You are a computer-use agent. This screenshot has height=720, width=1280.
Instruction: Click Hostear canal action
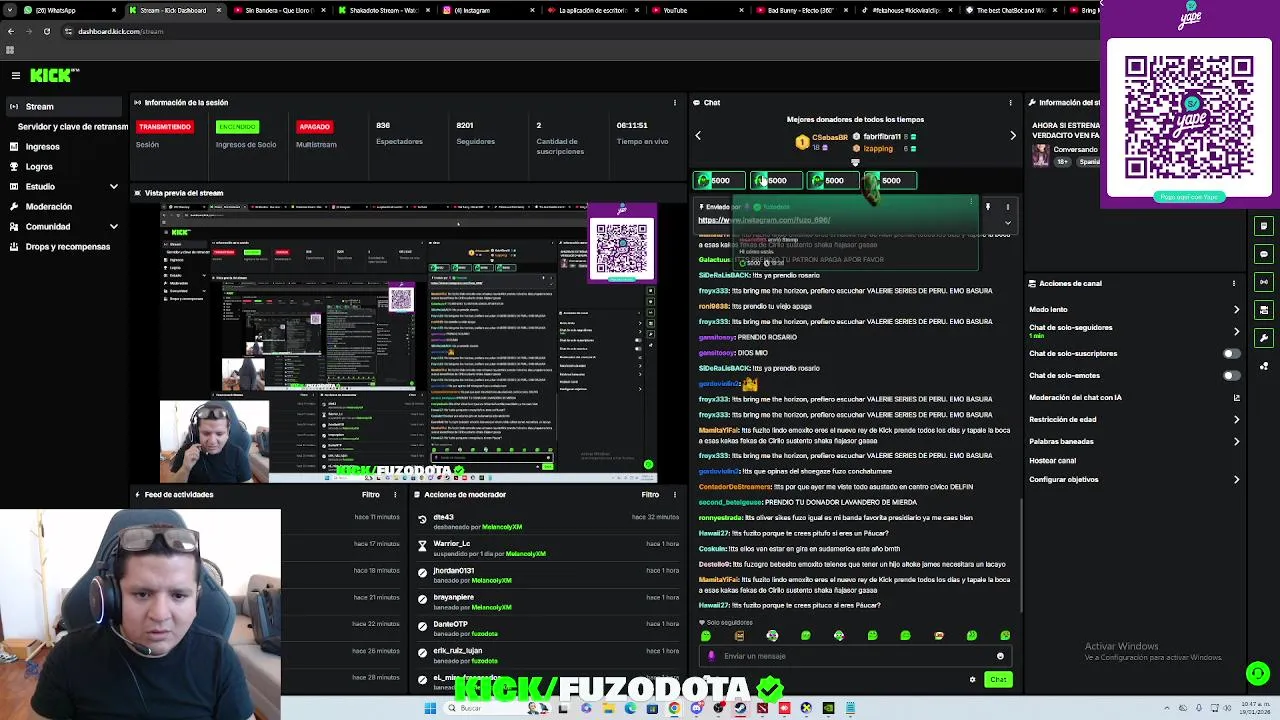pyautogui.click(x=1052, y=461)
